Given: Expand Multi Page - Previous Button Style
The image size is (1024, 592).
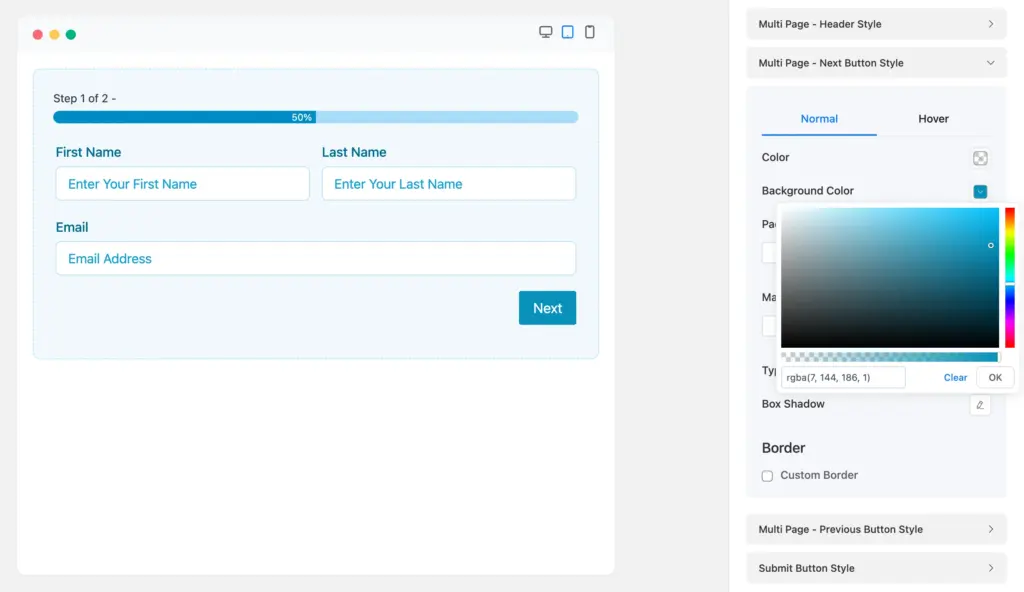Looking at the screenshot, I should [876, 529].
